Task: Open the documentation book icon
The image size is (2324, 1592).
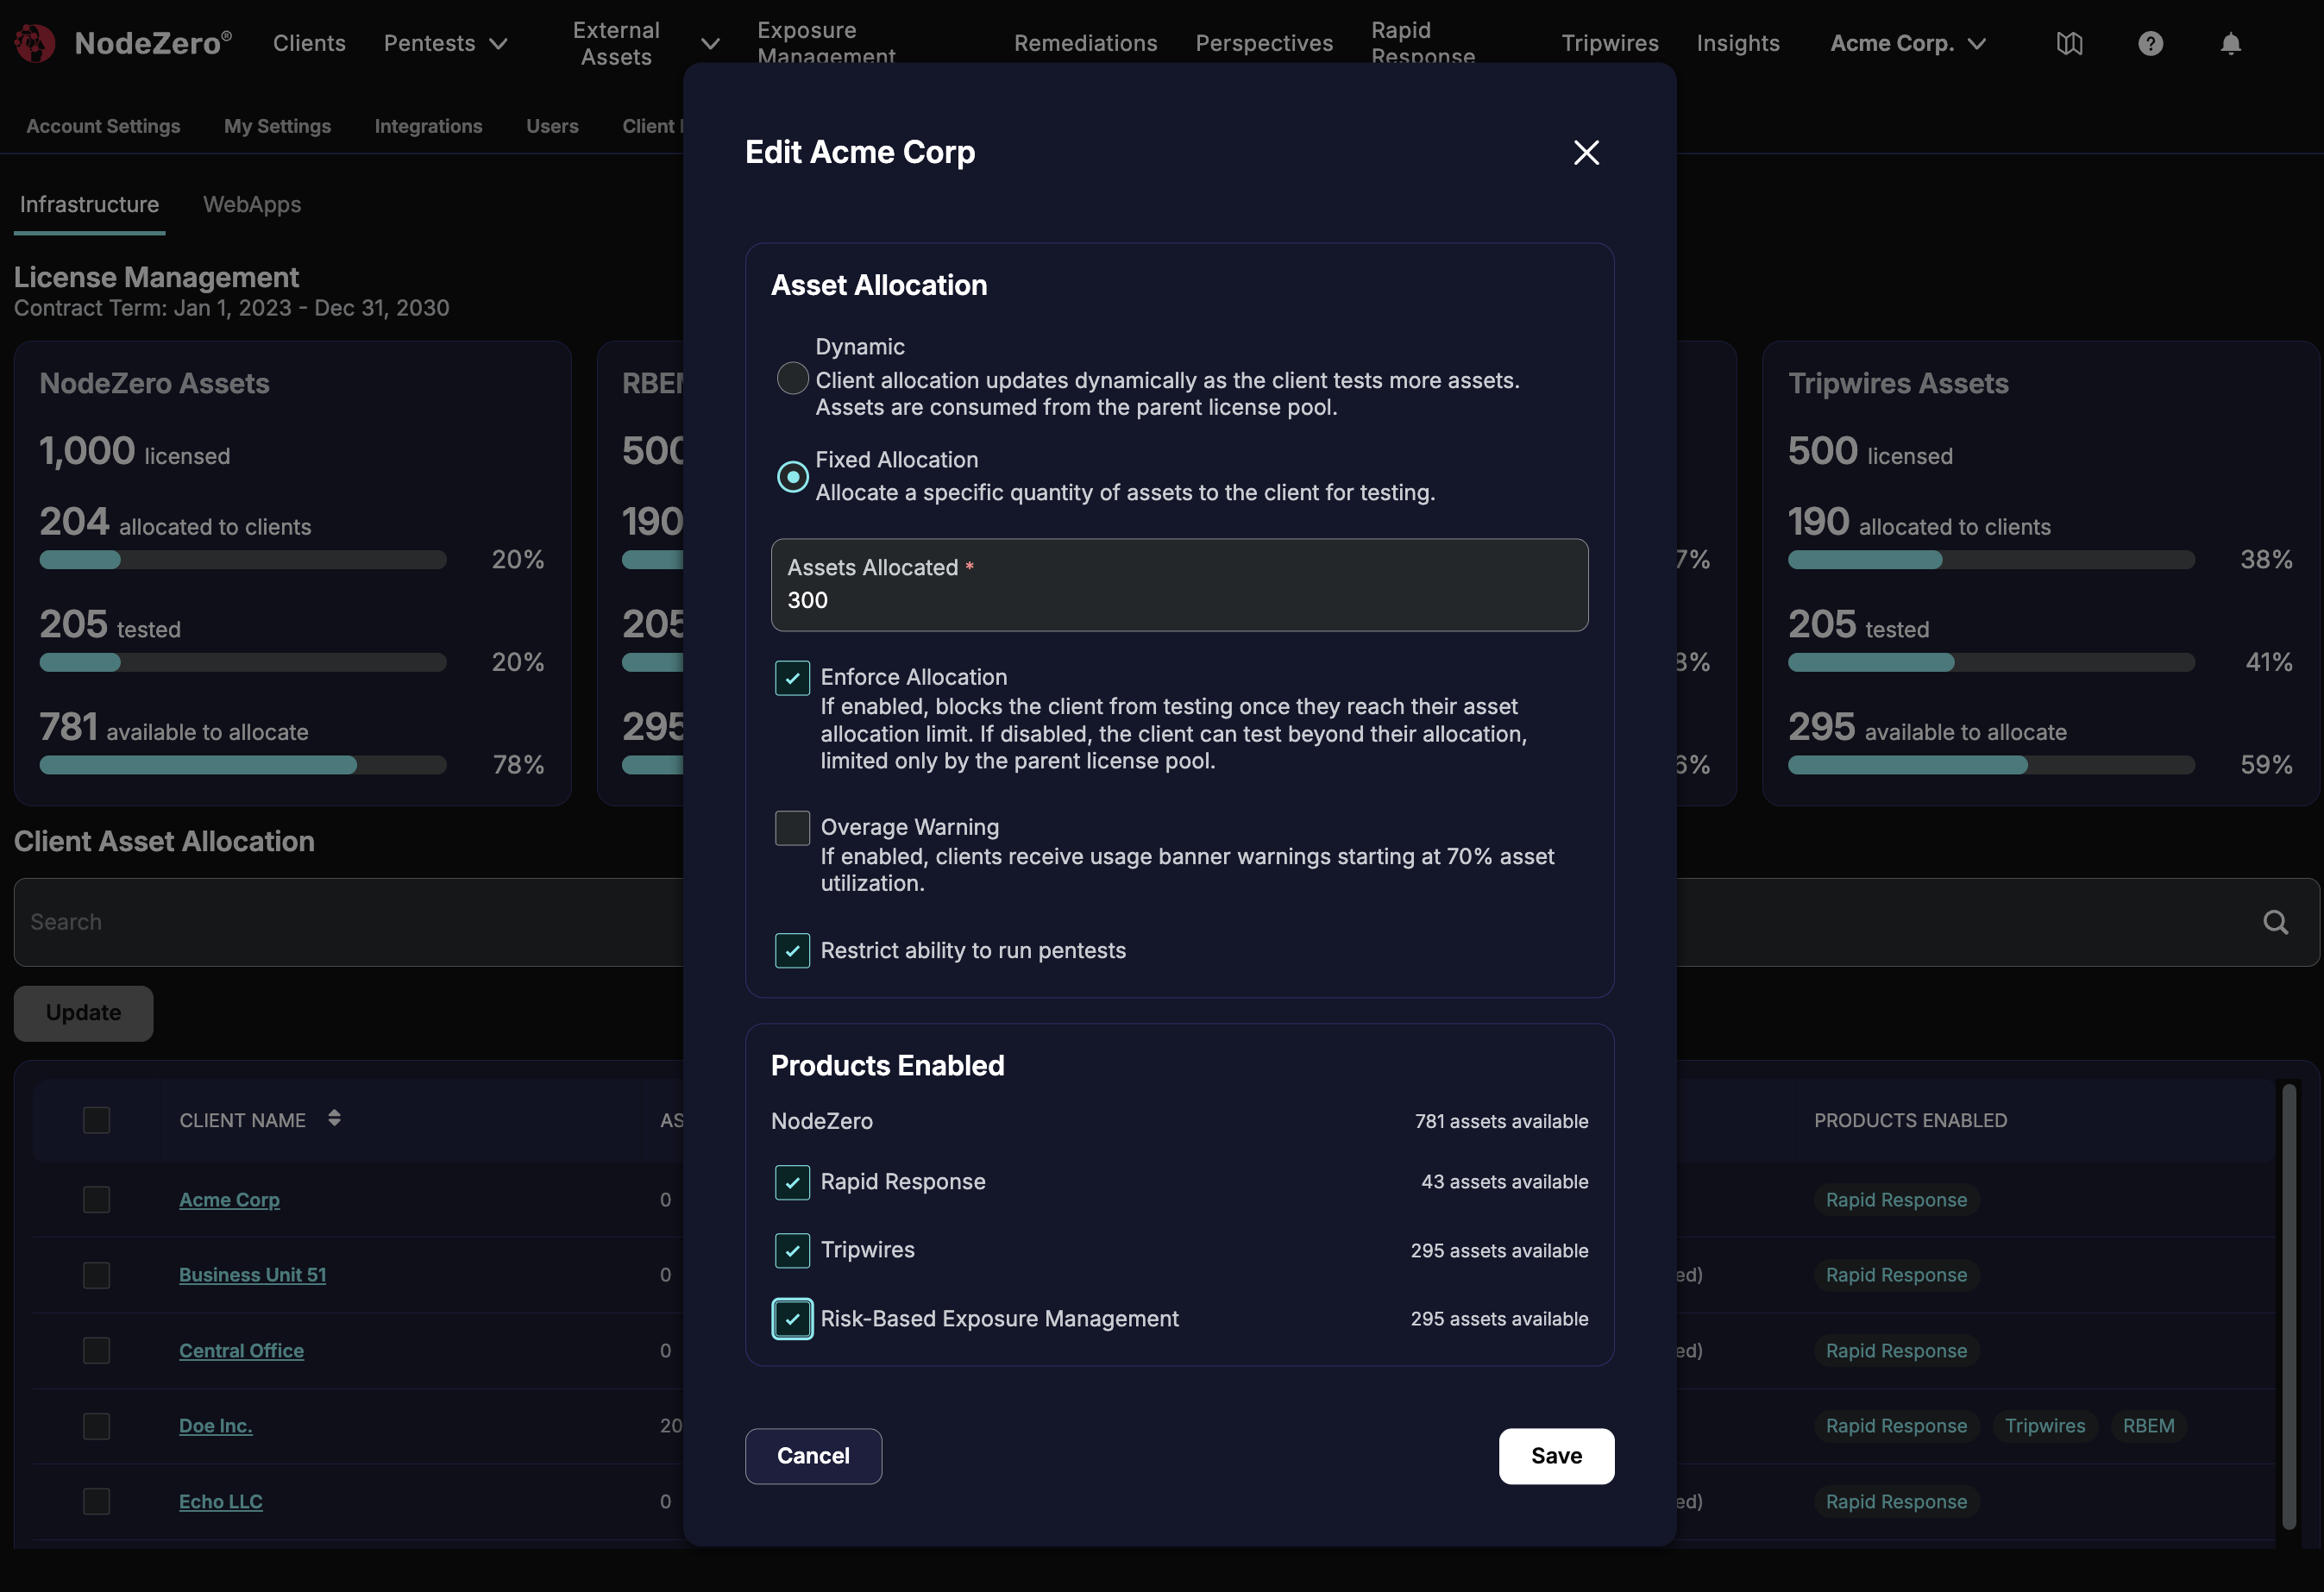Action: click(x=2069, y=43)
